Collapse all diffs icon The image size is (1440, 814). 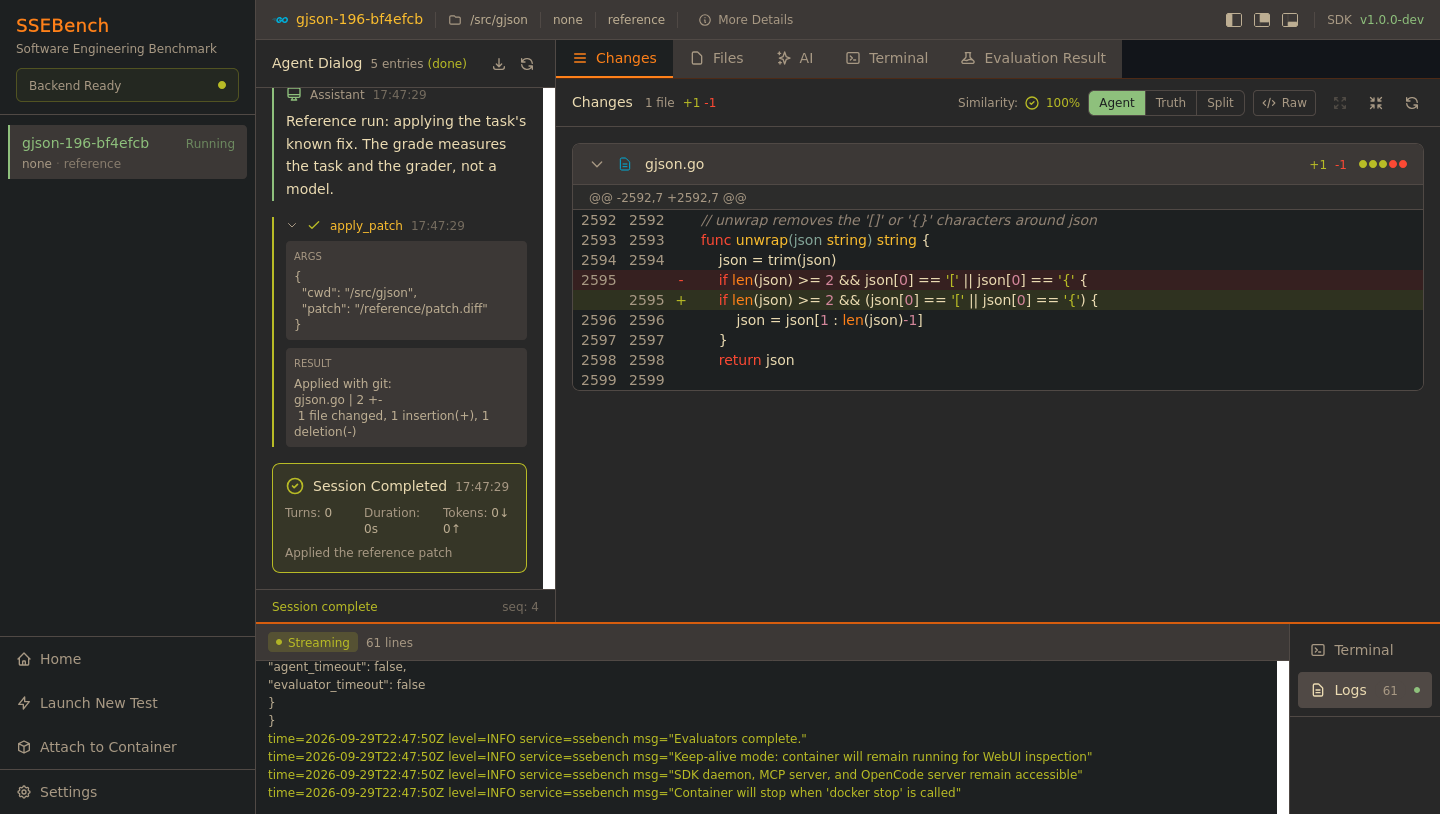(x=1376, y=103)
